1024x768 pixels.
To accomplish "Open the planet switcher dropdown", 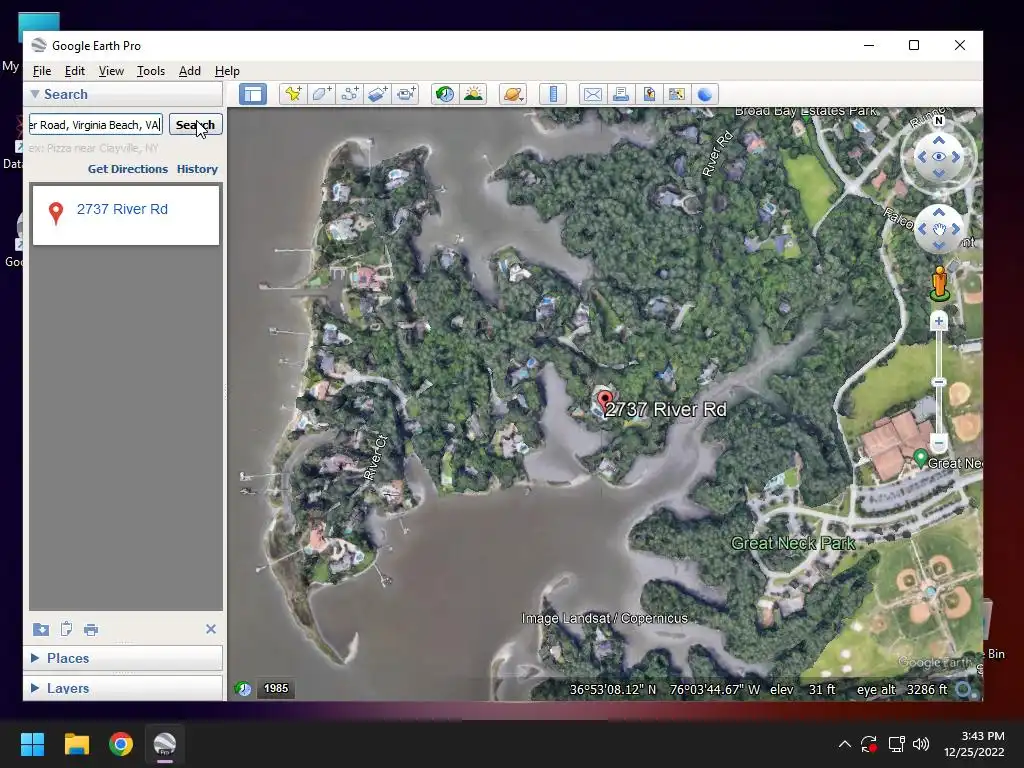I will click(513, 94).
